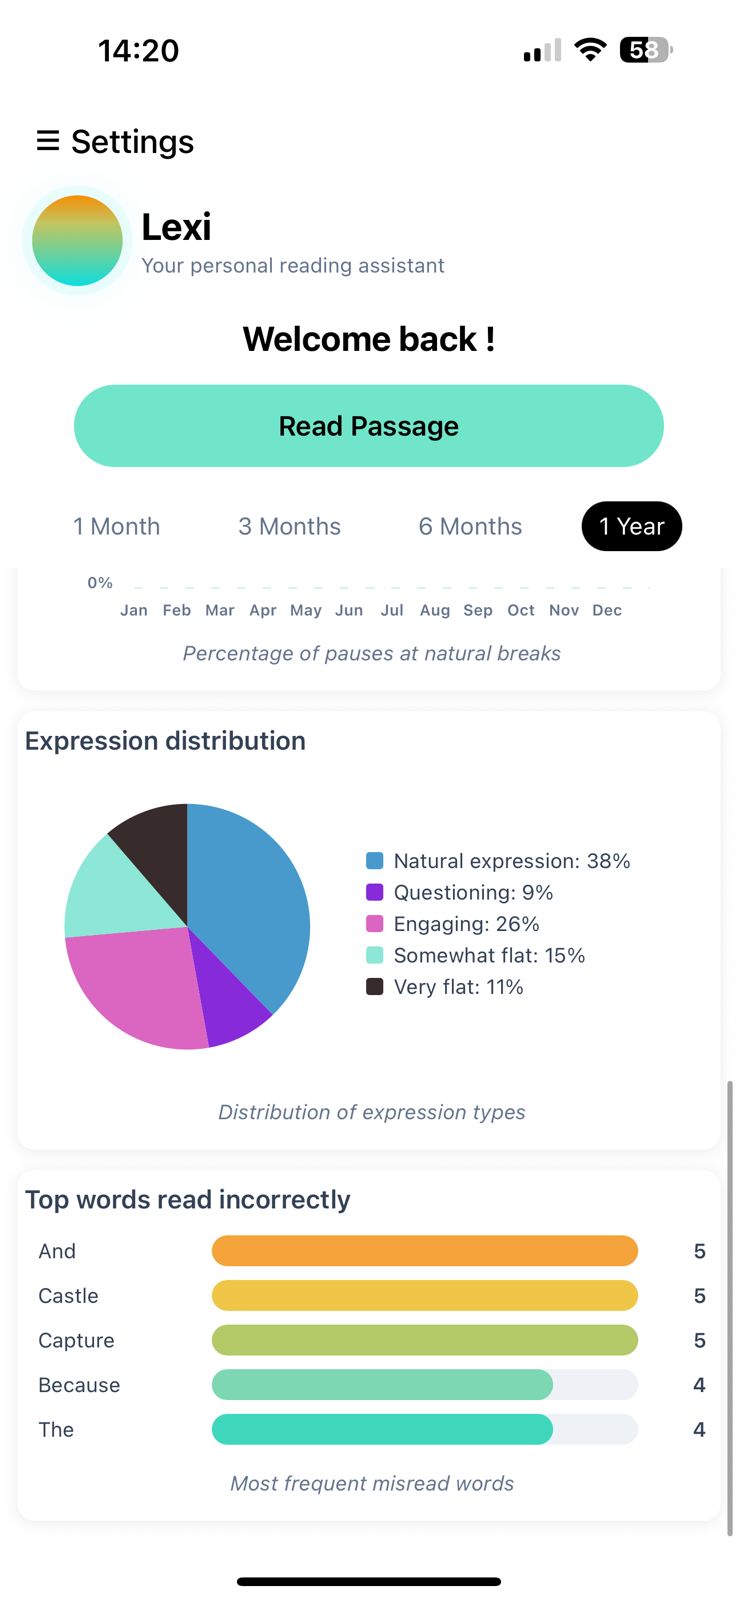Expand the Expression distribution card
Image resolution: width=738 pixels, height=1600 pixels.
166,740
